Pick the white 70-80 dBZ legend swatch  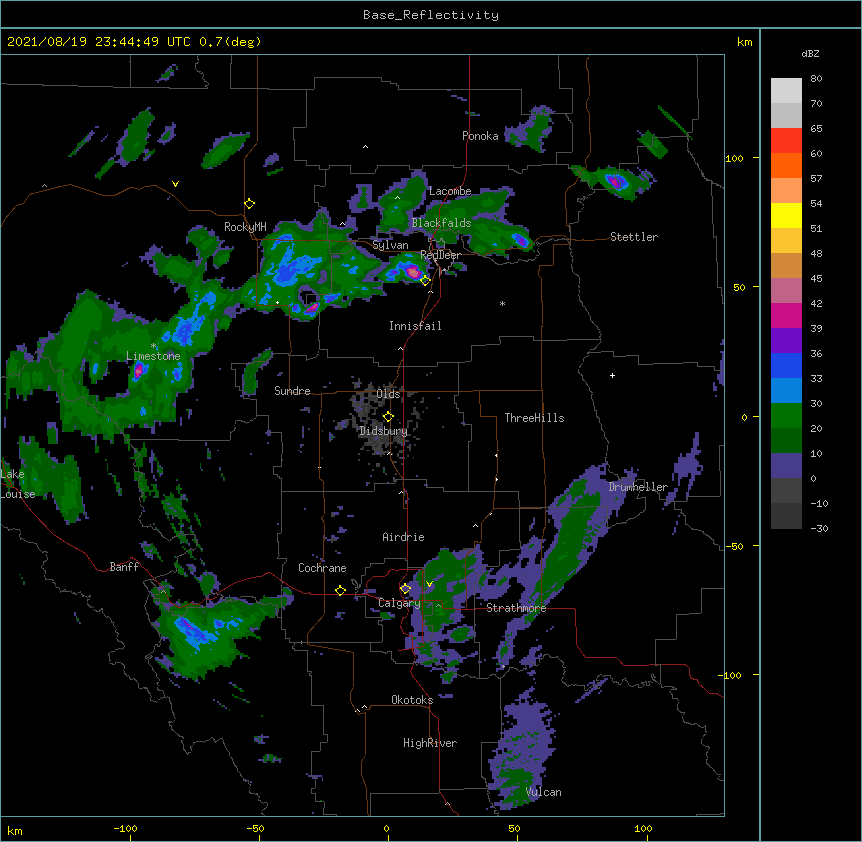[786, 91]
